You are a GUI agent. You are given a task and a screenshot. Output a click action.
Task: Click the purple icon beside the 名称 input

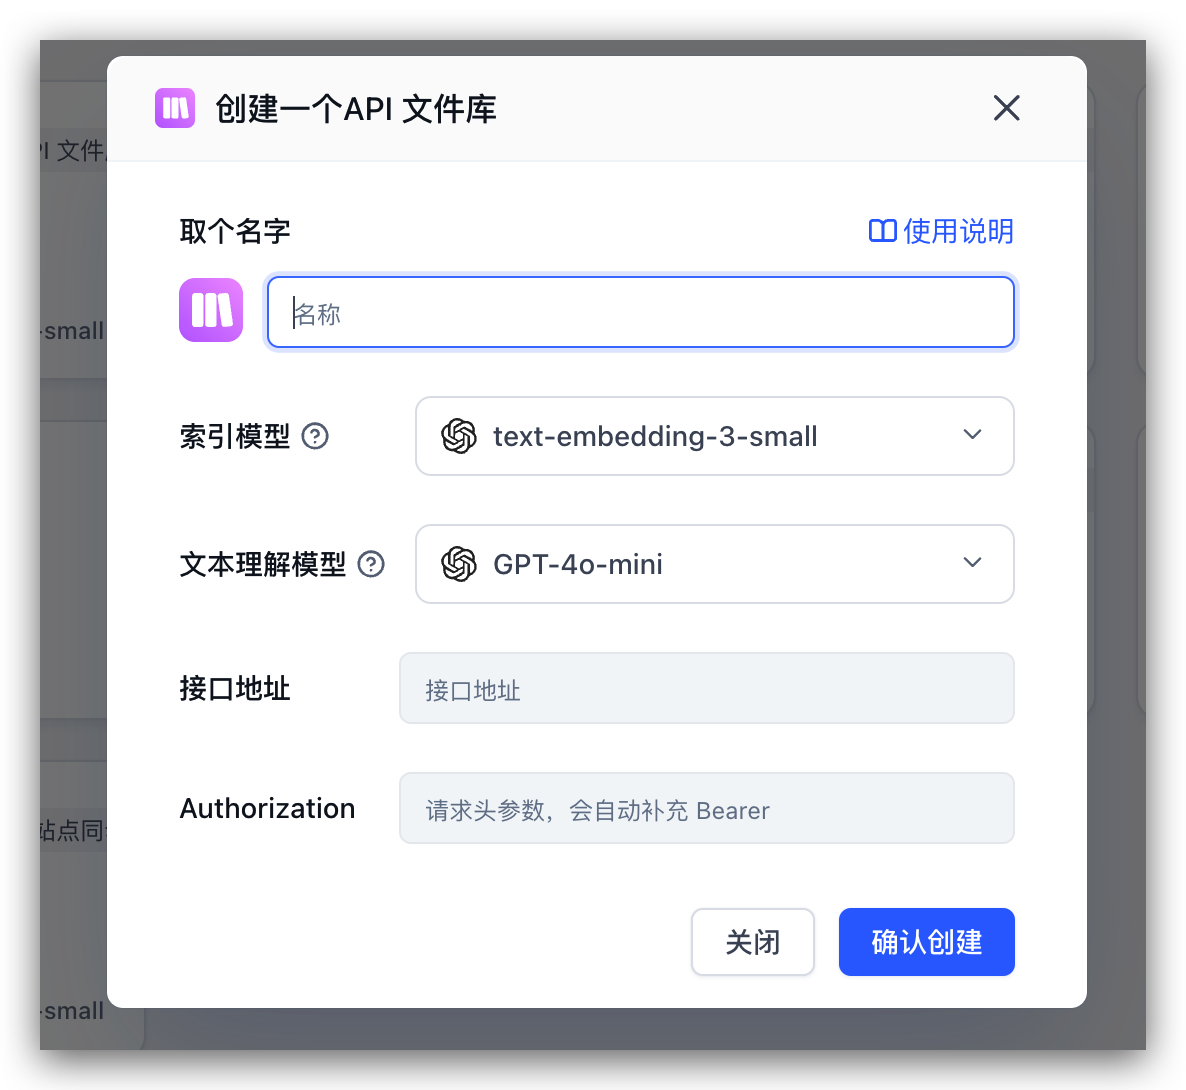point(210,310)
